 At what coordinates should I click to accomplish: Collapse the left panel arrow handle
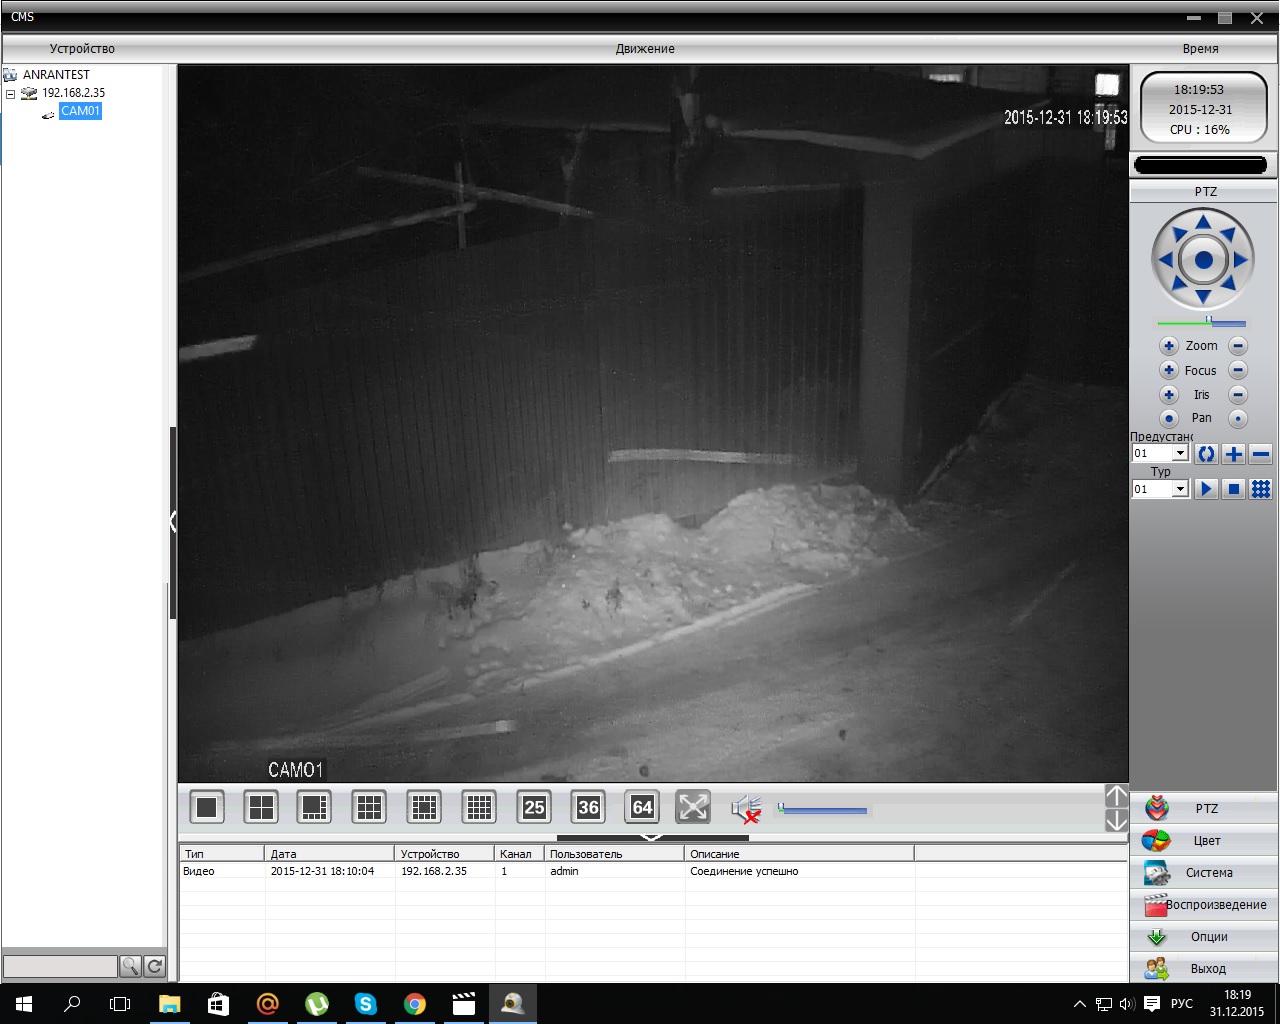173,522
